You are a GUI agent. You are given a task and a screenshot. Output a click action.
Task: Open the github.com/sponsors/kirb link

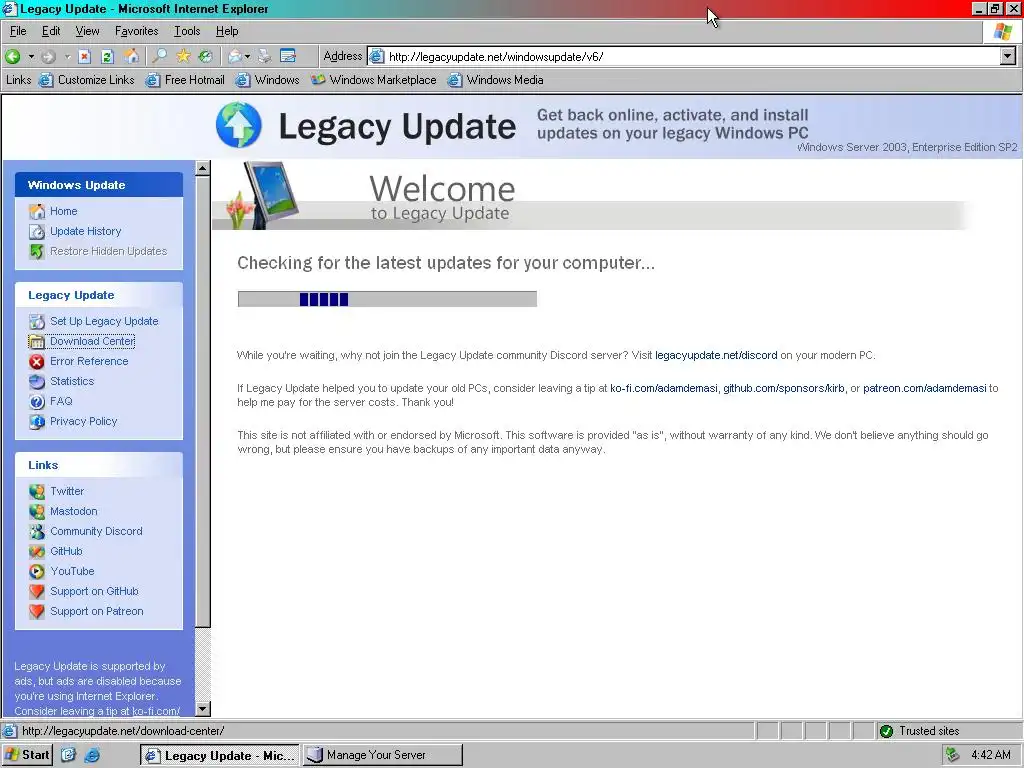click(x=784, y=388)
